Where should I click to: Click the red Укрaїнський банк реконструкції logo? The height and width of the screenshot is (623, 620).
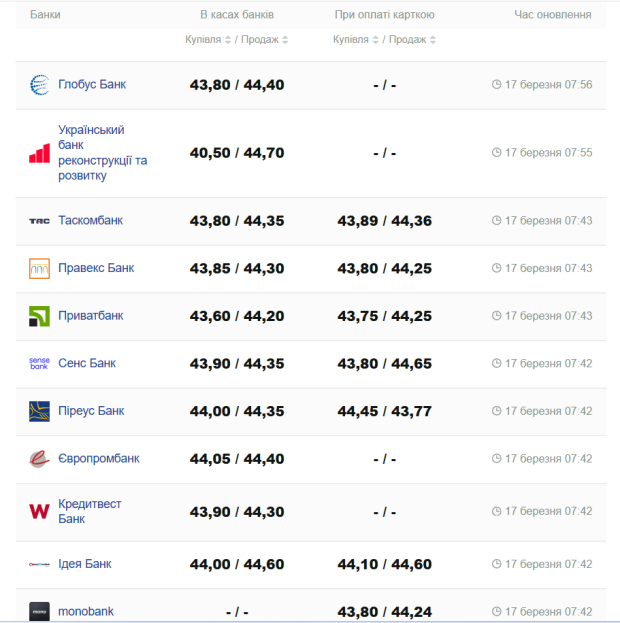click(39, 153)
